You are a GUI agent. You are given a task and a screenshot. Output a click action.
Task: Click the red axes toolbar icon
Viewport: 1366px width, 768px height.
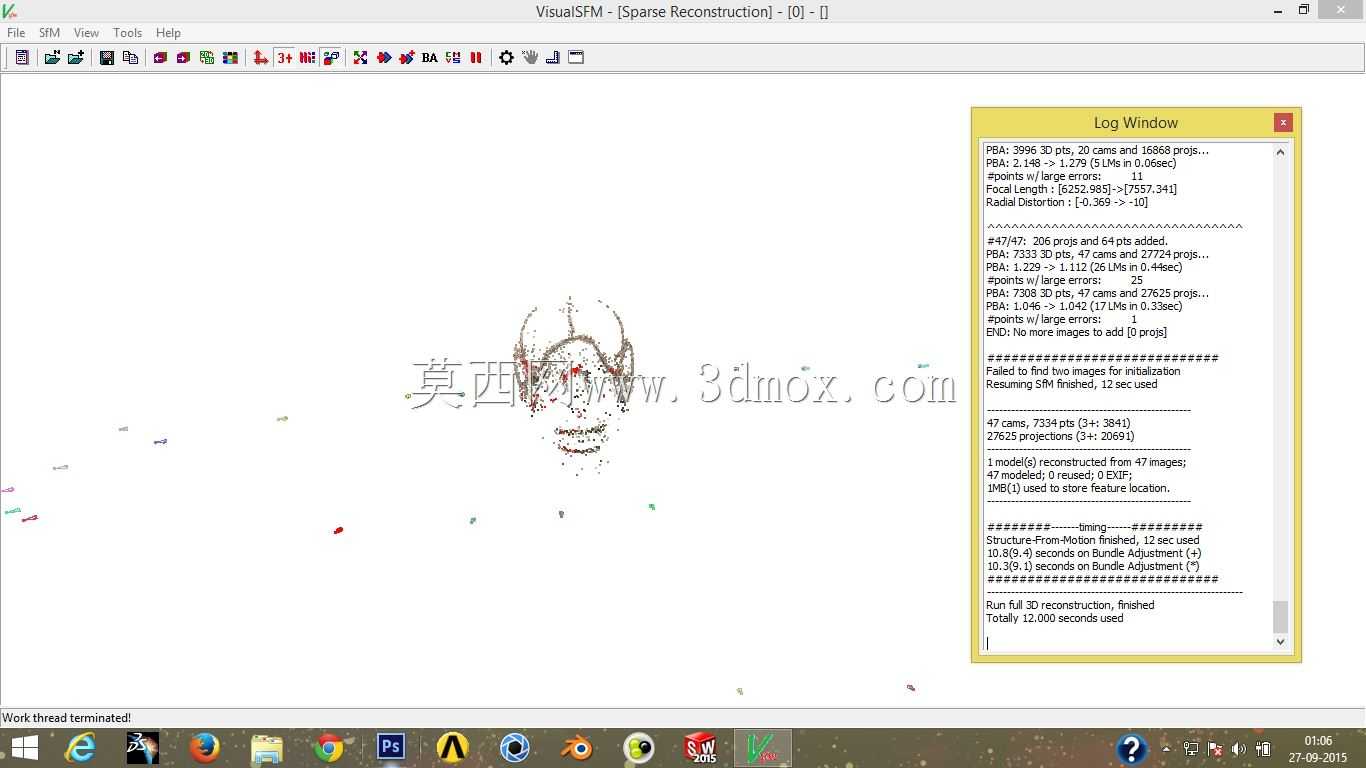tap(261, 58)
